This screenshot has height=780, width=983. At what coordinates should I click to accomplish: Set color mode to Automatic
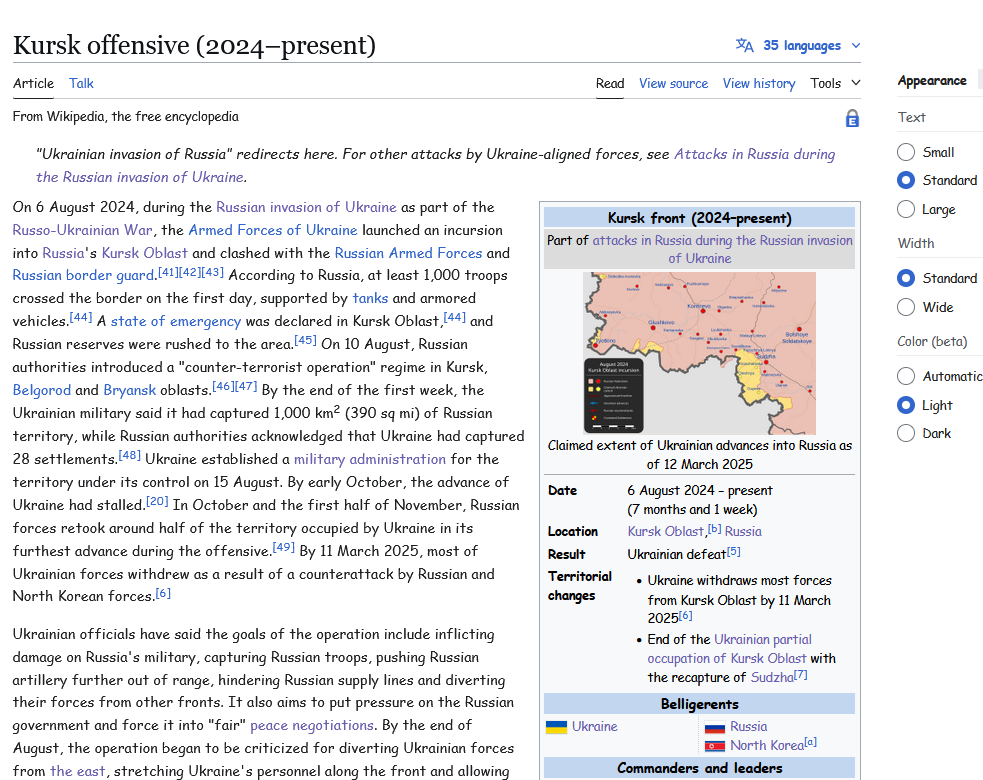[906, 376]
